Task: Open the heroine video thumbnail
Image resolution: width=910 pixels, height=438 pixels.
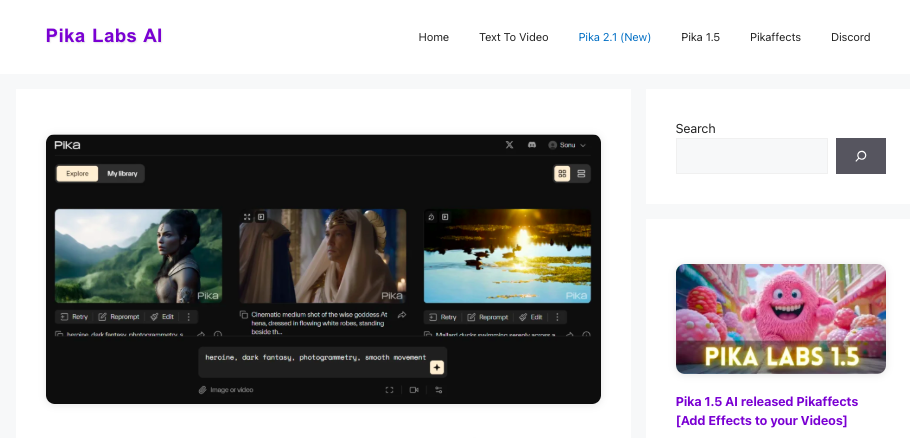Action: tap(138, 256)
